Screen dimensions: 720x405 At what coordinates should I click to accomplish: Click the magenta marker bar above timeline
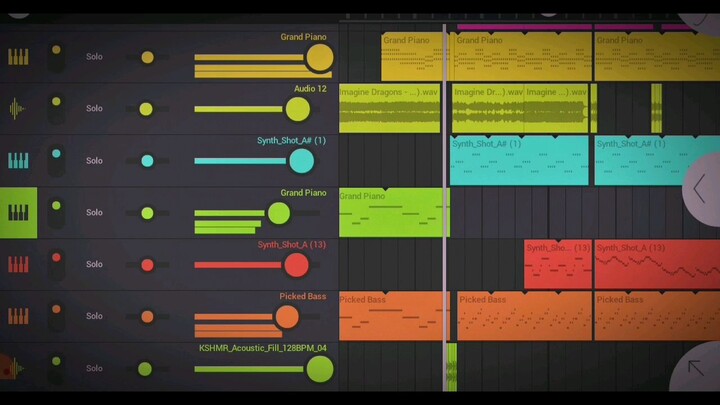[524, 27]
